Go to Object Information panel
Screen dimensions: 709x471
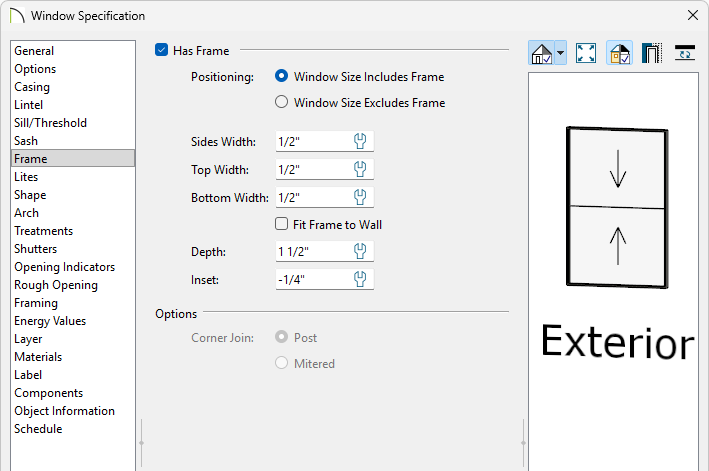click(x=73, y=411)
